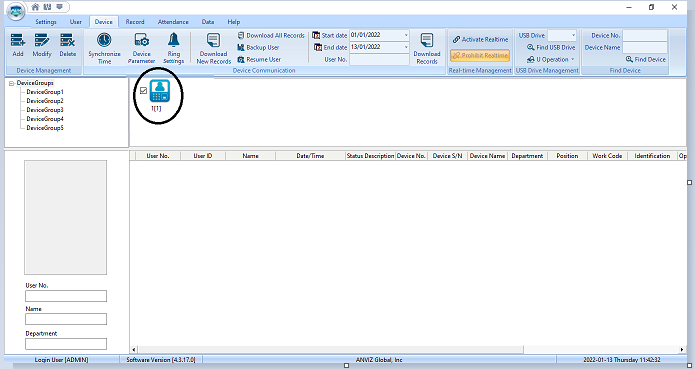The width and height of the screenshot is (695, 369).
Task: Click the left panel User No. field
Action: 66,296
